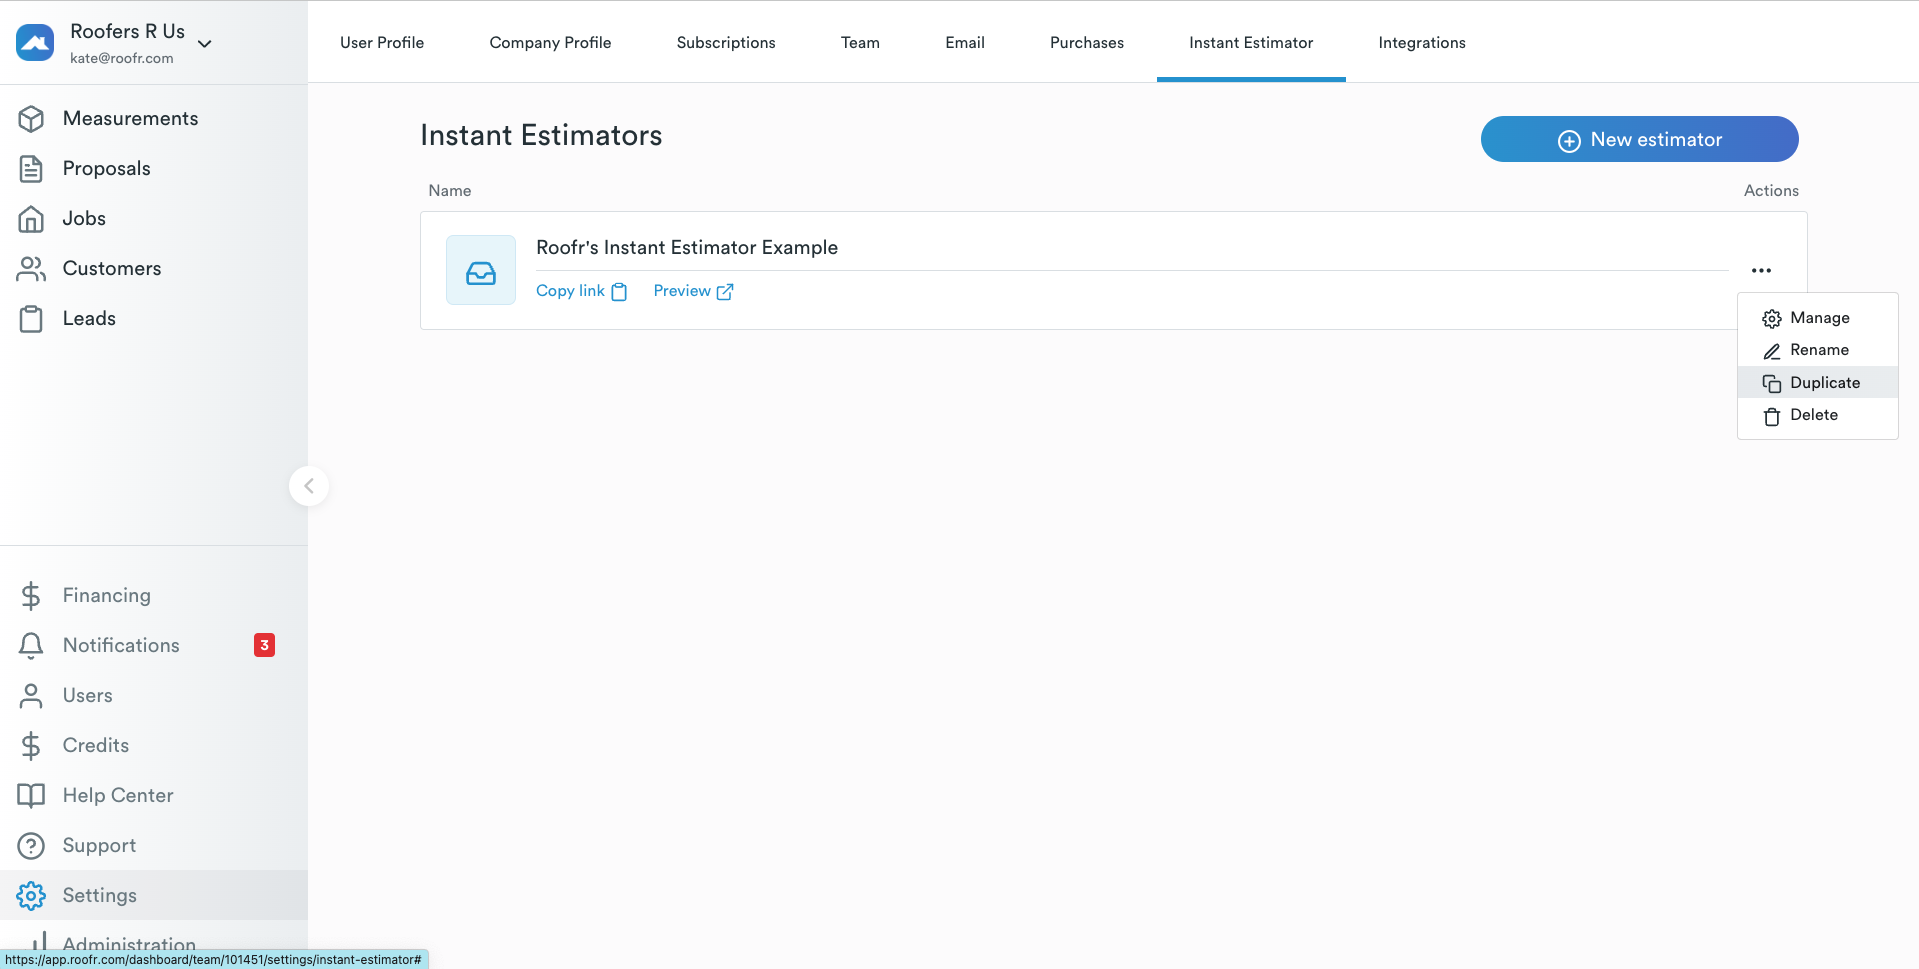The width and height of the screenshot is (1919, 969).
Task: Click the copy clipboard icon beside Copy link
Action: click(619, 292)
